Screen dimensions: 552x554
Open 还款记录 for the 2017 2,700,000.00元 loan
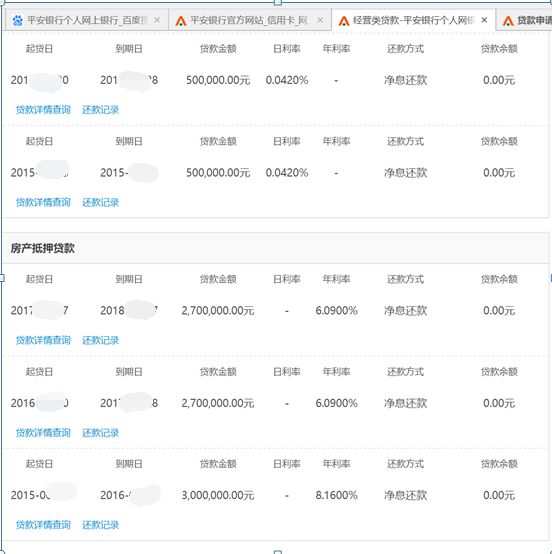pos(100,340)
